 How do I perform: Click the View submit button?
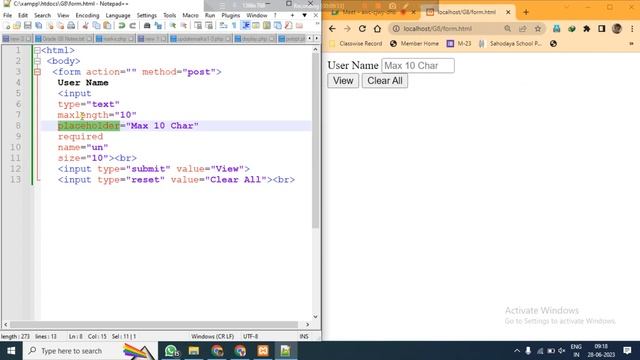[x=343, y=81]
